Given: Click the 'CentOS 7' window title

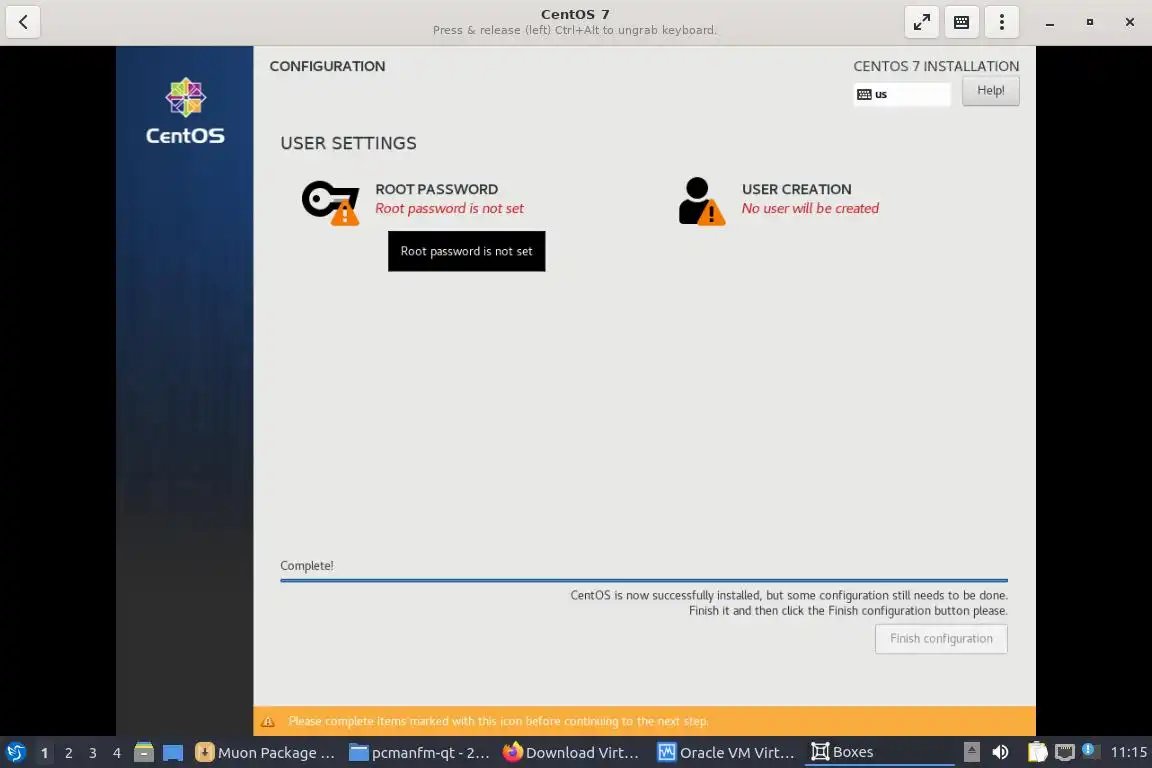Looking at the screenshot, I should 575,14.
